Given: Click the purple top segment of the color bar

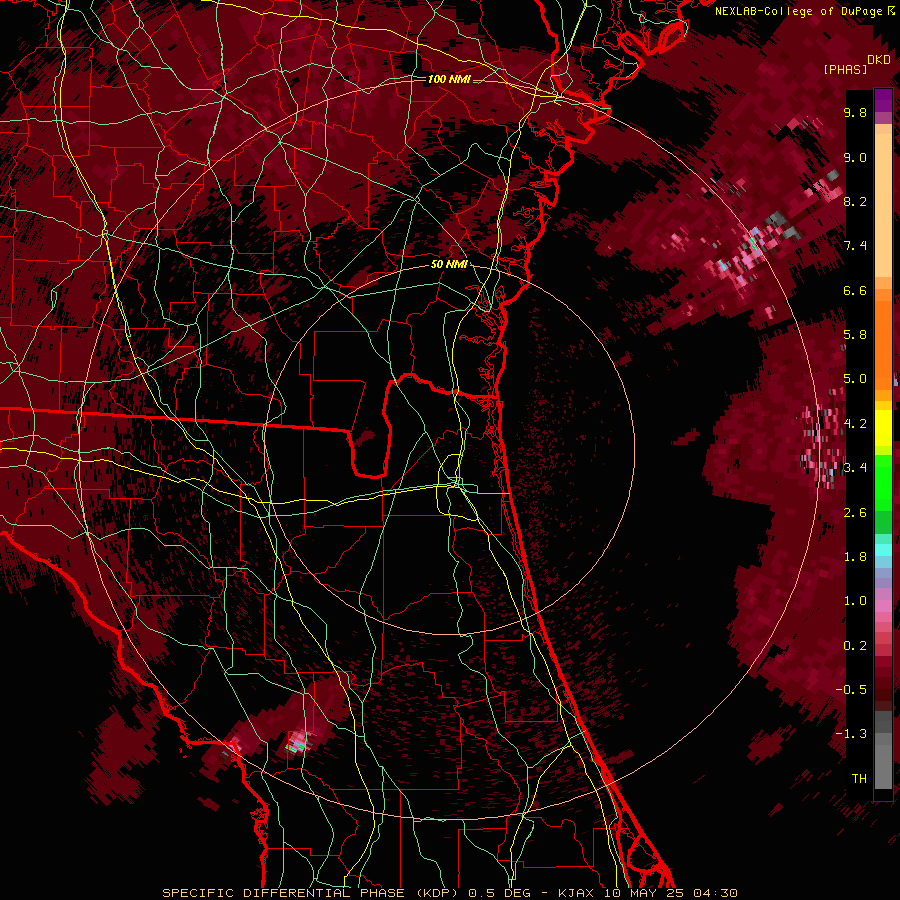Looking at the screenshot, I should pos(883,100).
